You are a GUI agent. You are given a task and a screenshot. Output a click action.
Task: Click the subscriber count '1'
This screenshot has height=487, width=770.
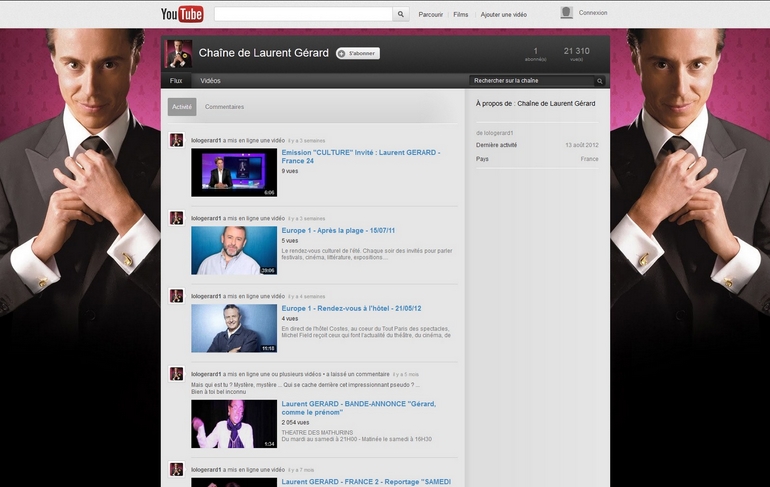tap(536, 51)
